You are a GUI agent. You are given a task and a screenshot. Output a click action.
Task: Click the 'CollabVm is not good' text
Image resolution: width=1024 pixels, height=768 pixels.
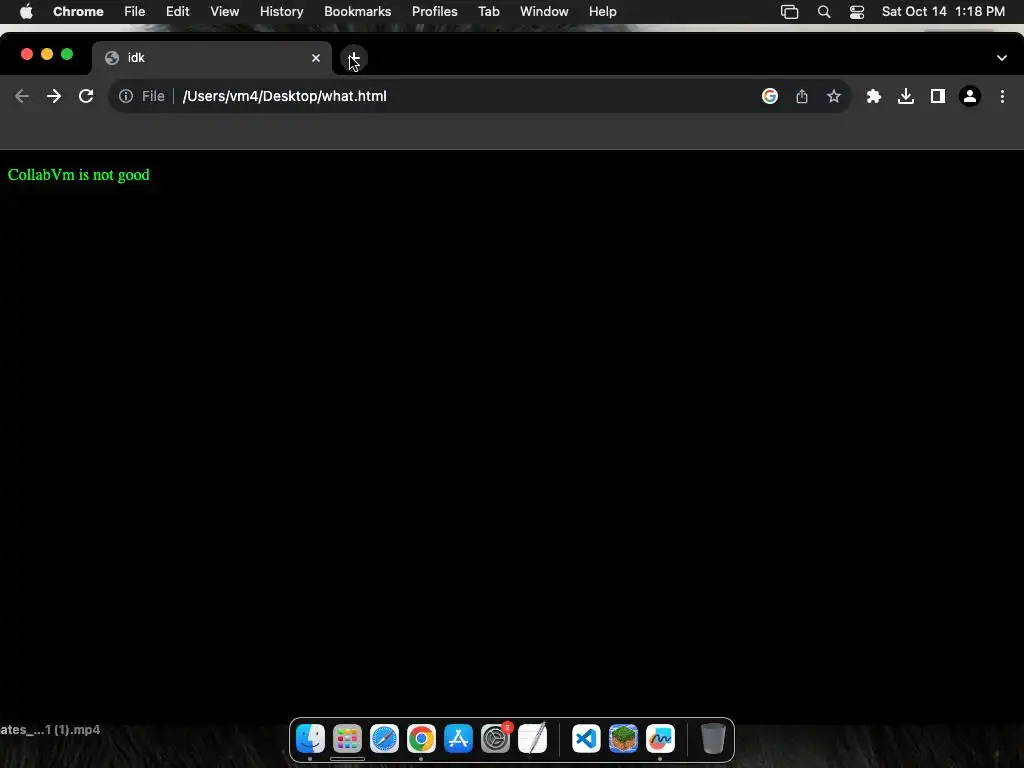click(x=79, y=175)
